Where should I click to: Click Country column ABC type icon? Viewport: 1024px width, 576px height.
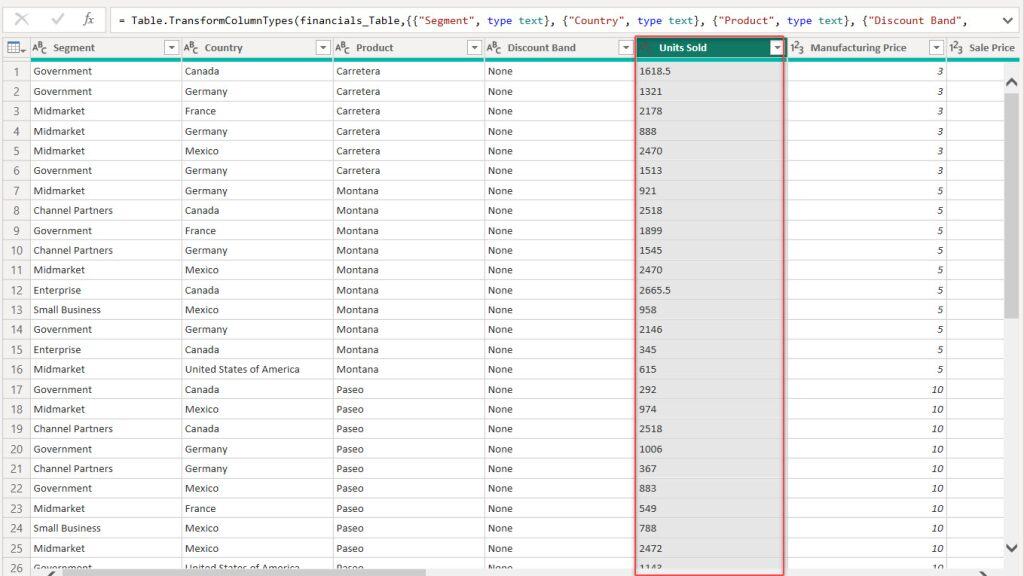[191, 48]
